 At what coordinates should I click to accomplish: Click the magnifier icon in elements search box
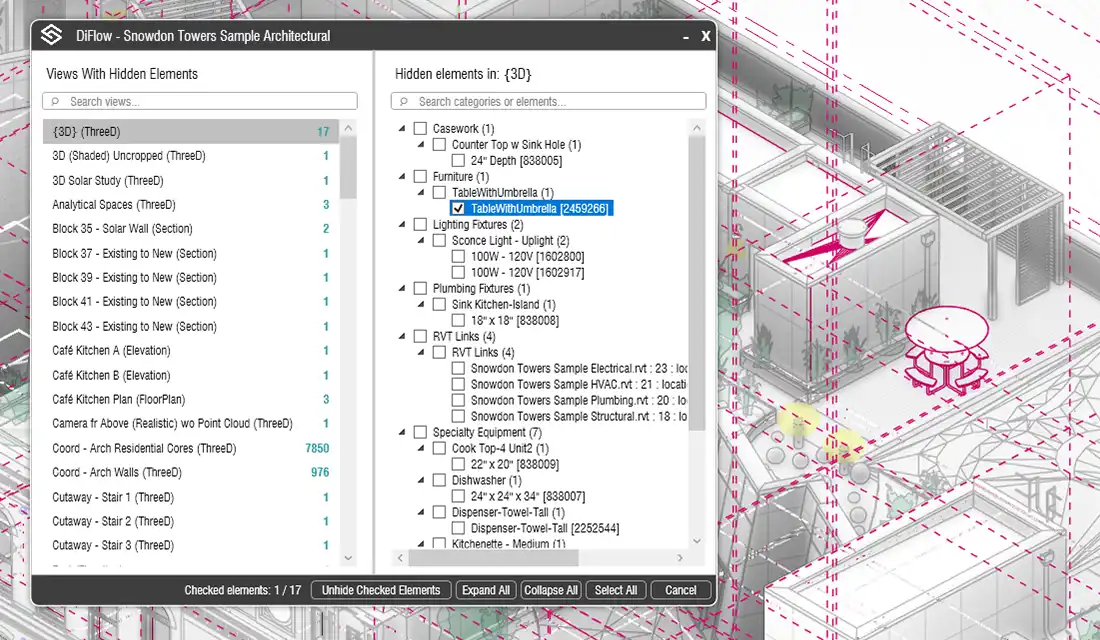pos(403,102)
